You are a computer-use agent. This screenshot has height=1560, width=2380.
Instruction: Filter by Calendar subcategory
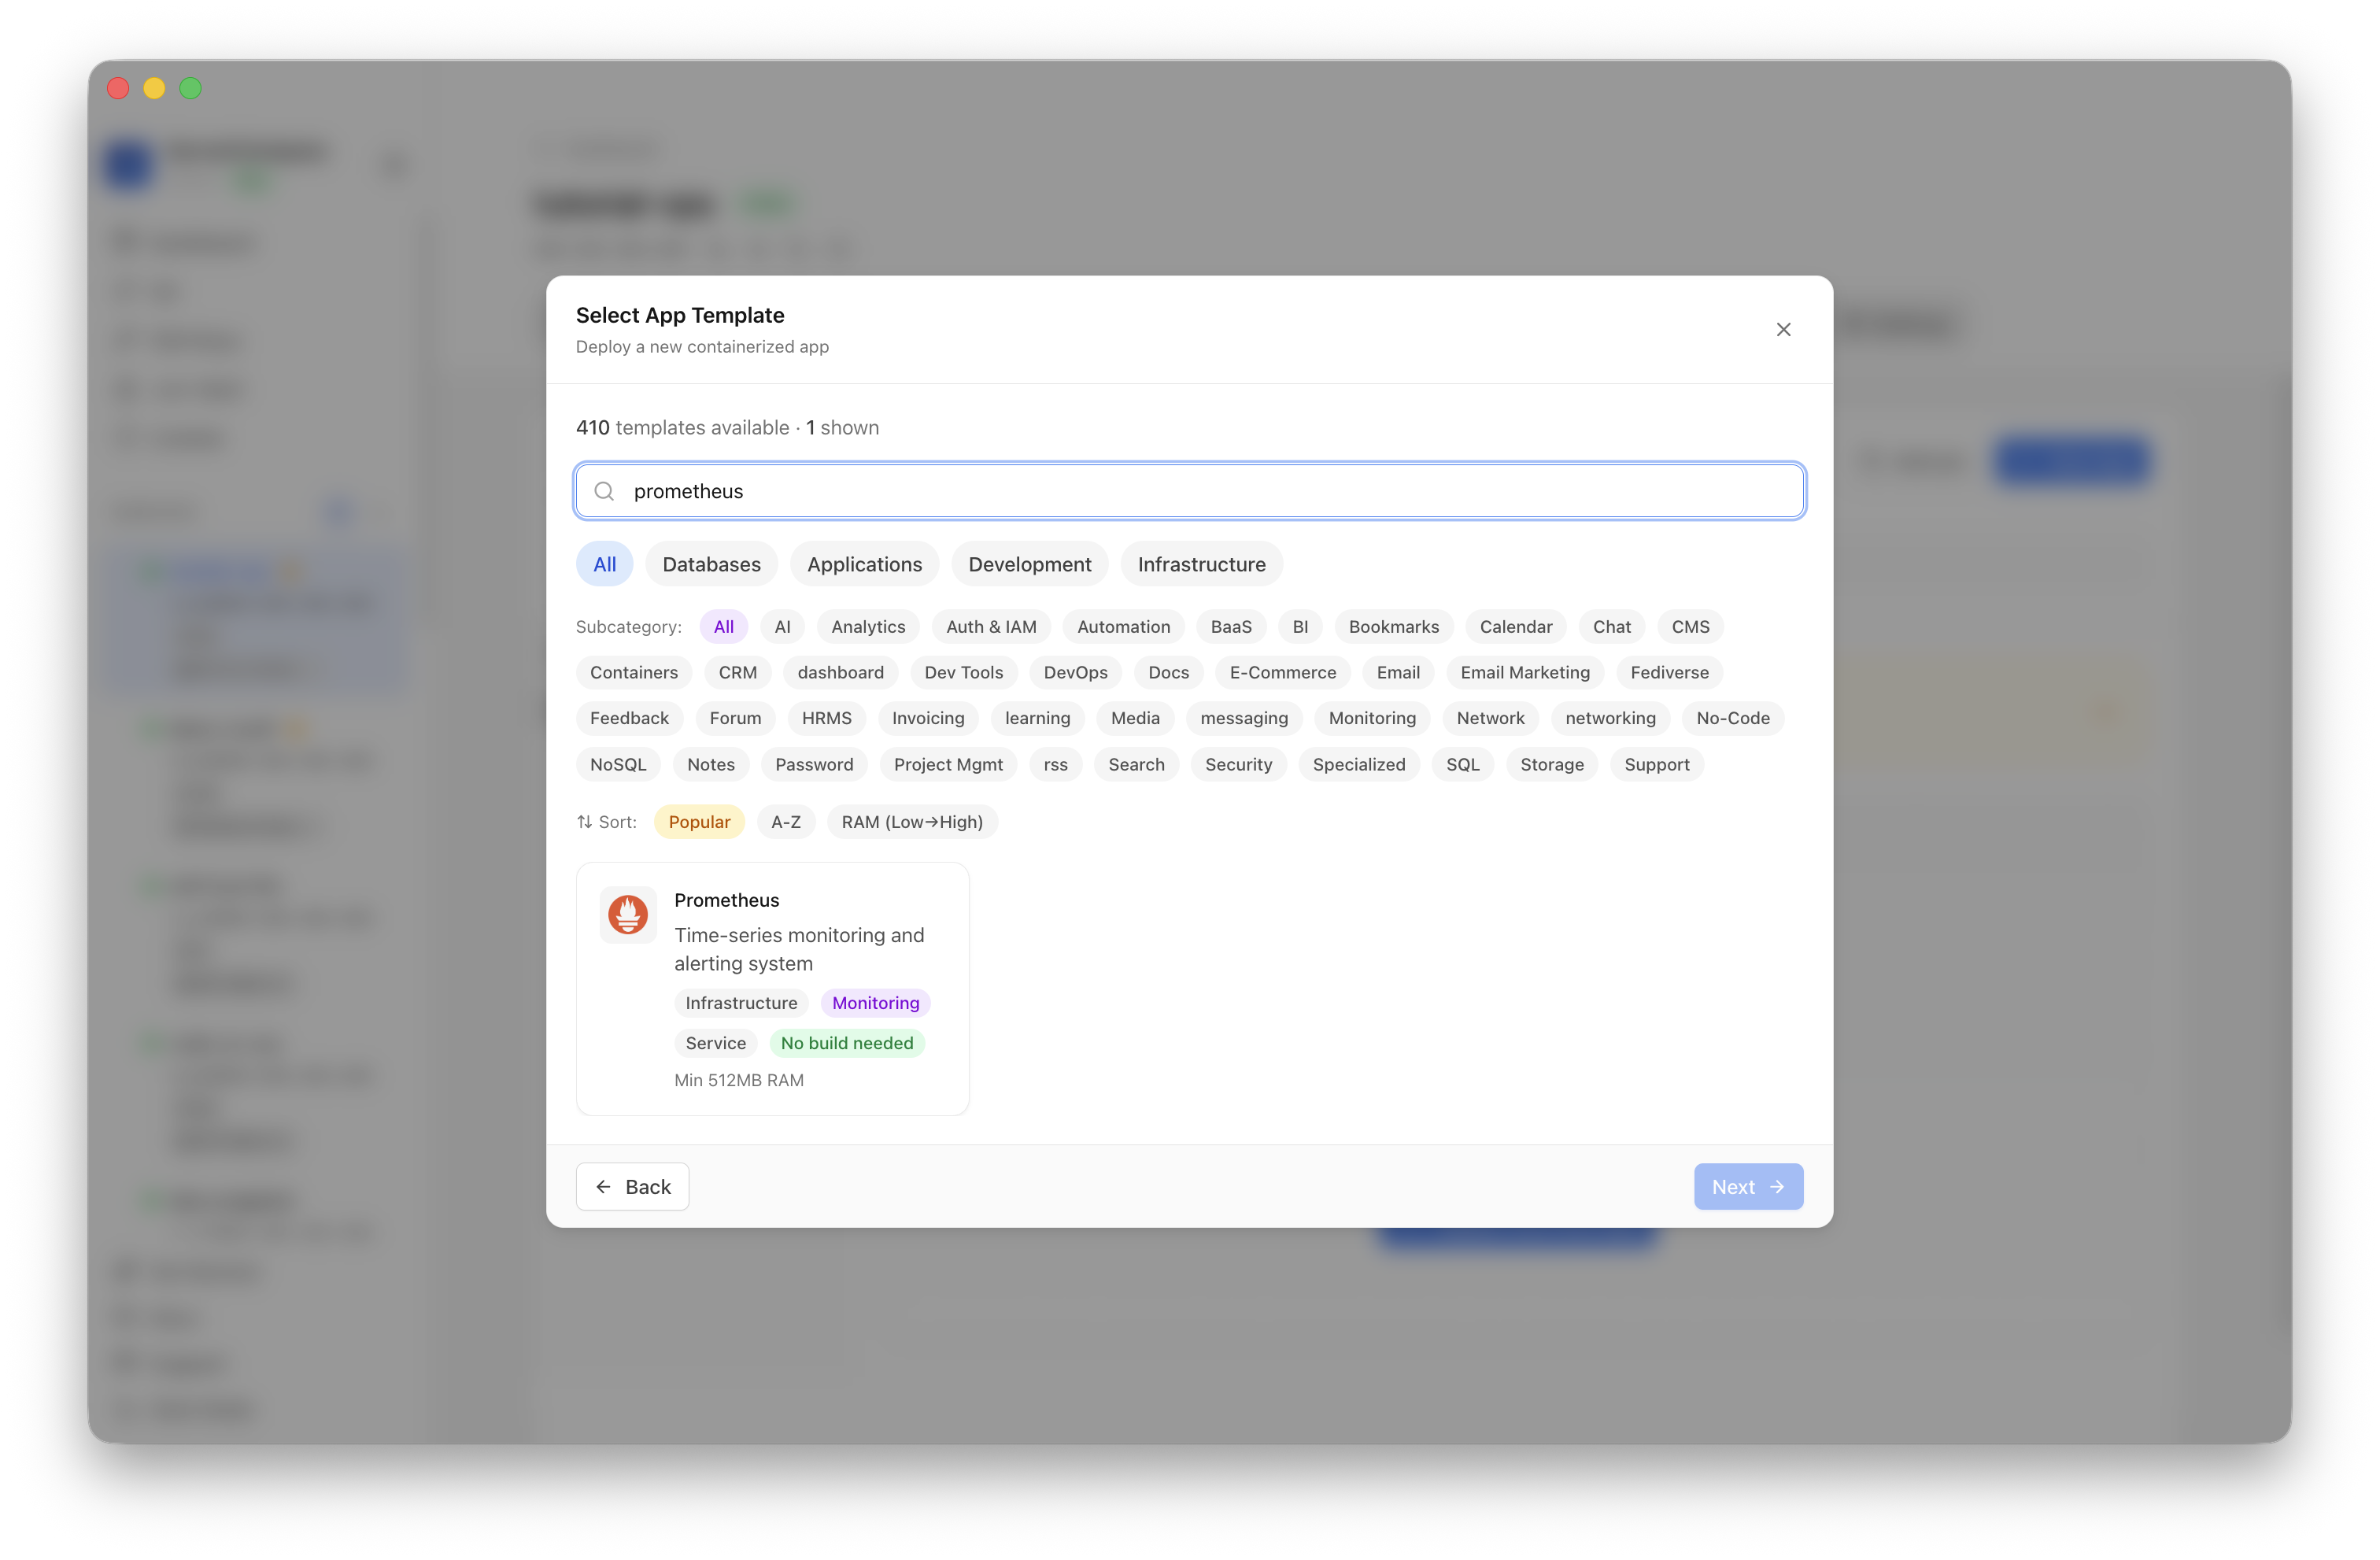coord(1515,627)
